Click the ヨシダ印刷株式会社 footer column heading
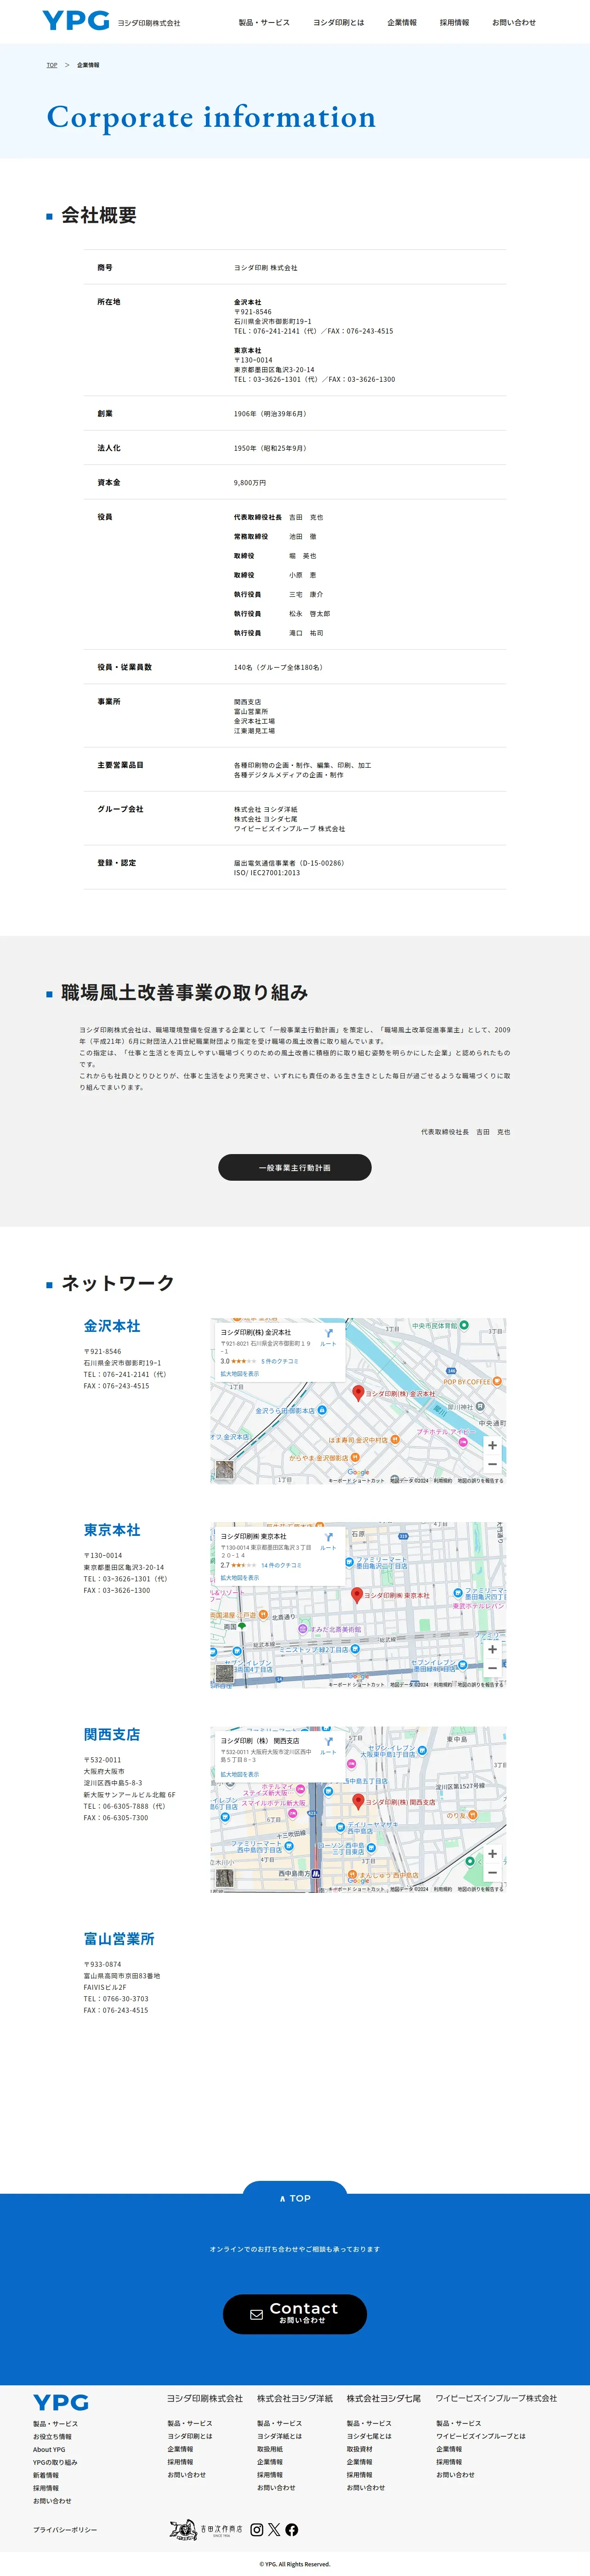590x2576 pixels. [205, 2398]
